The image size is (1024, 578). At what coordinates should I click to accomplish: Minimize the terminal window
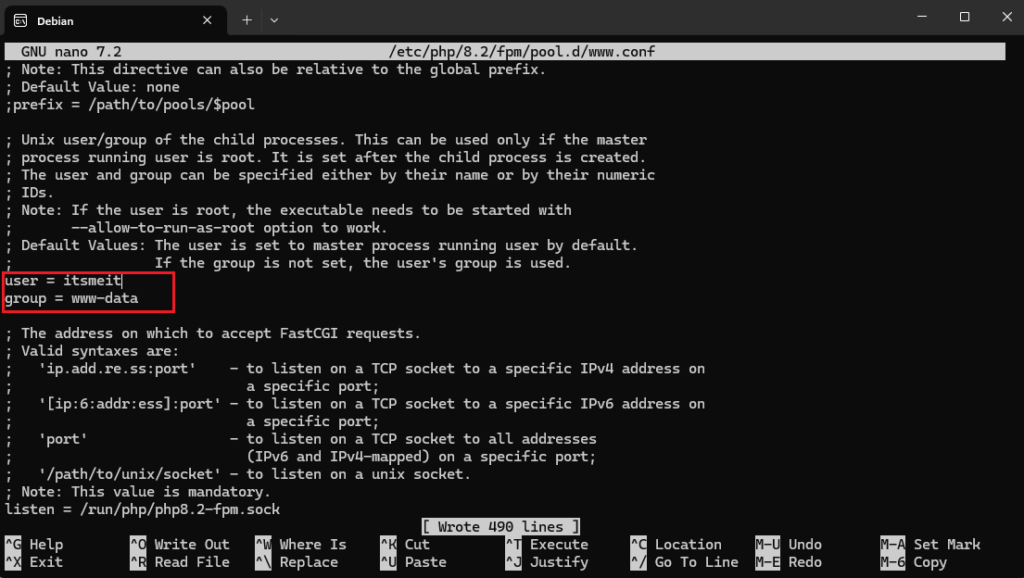[x=918, y=17]
